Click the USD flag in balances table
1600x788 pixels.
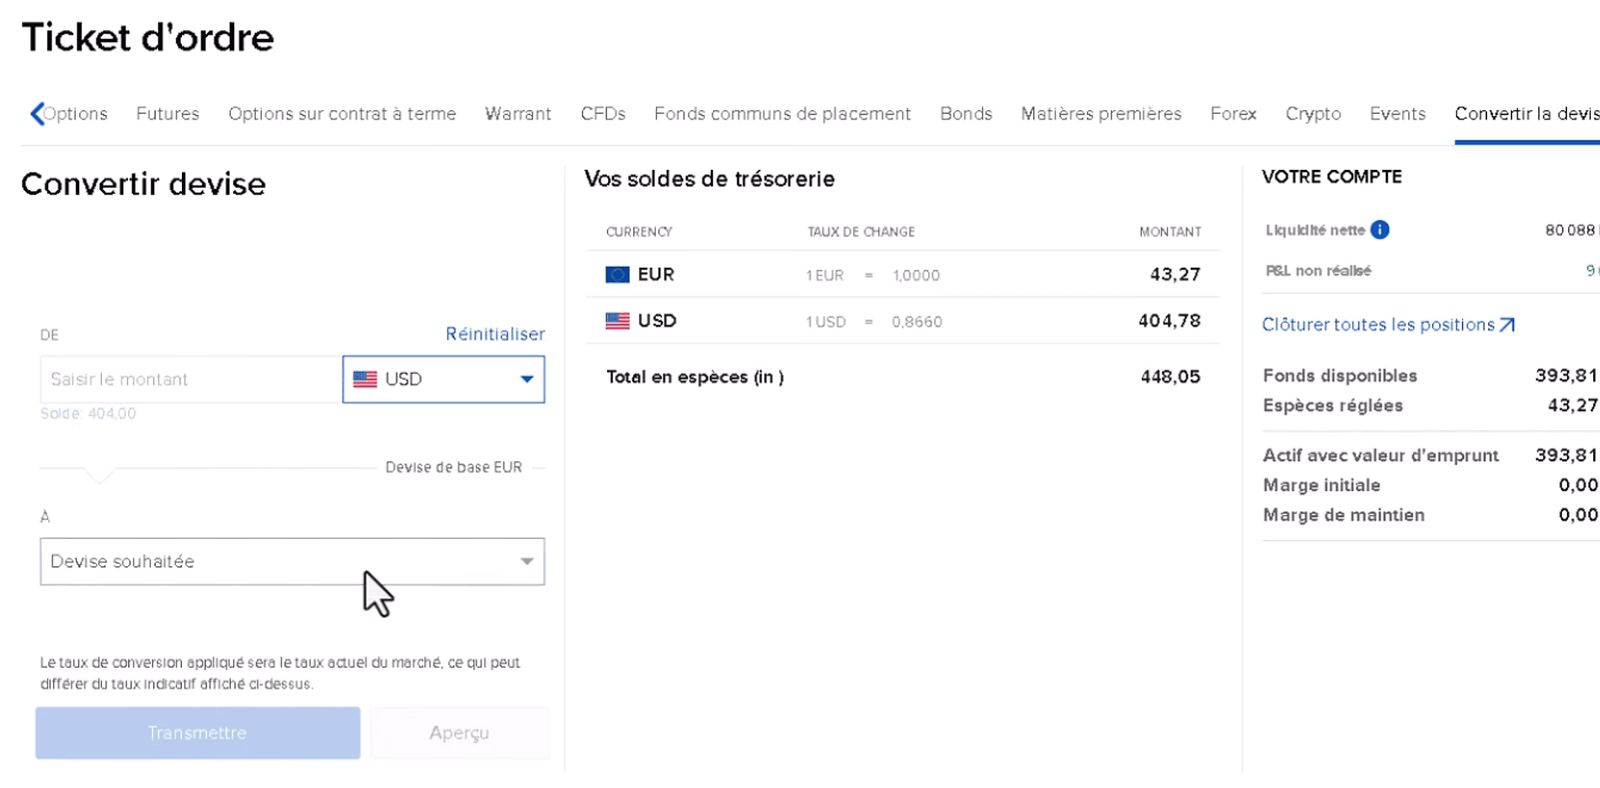617,321
